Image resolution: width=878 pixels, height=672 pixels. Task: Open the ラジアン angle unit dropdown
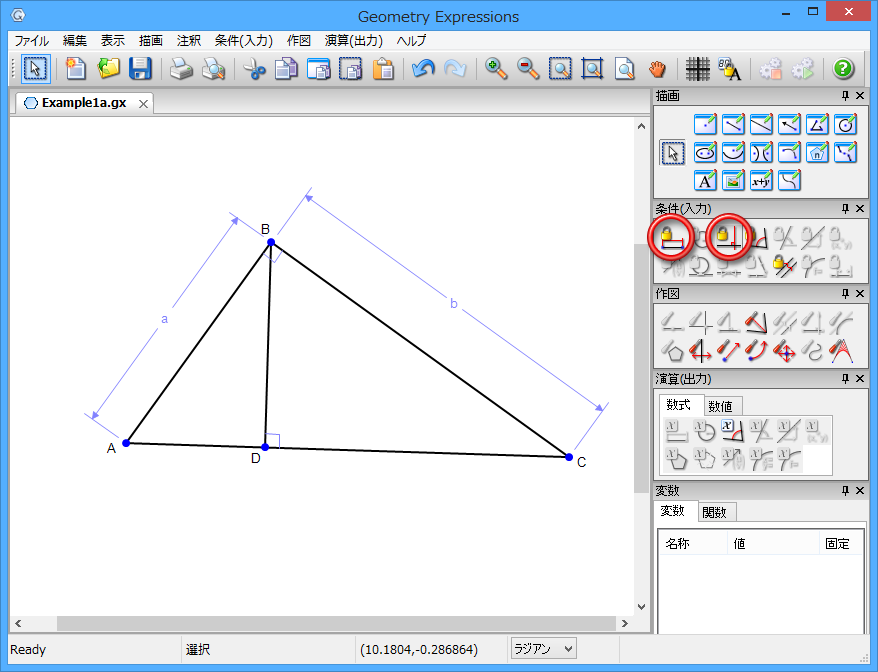tap(544, 649)
